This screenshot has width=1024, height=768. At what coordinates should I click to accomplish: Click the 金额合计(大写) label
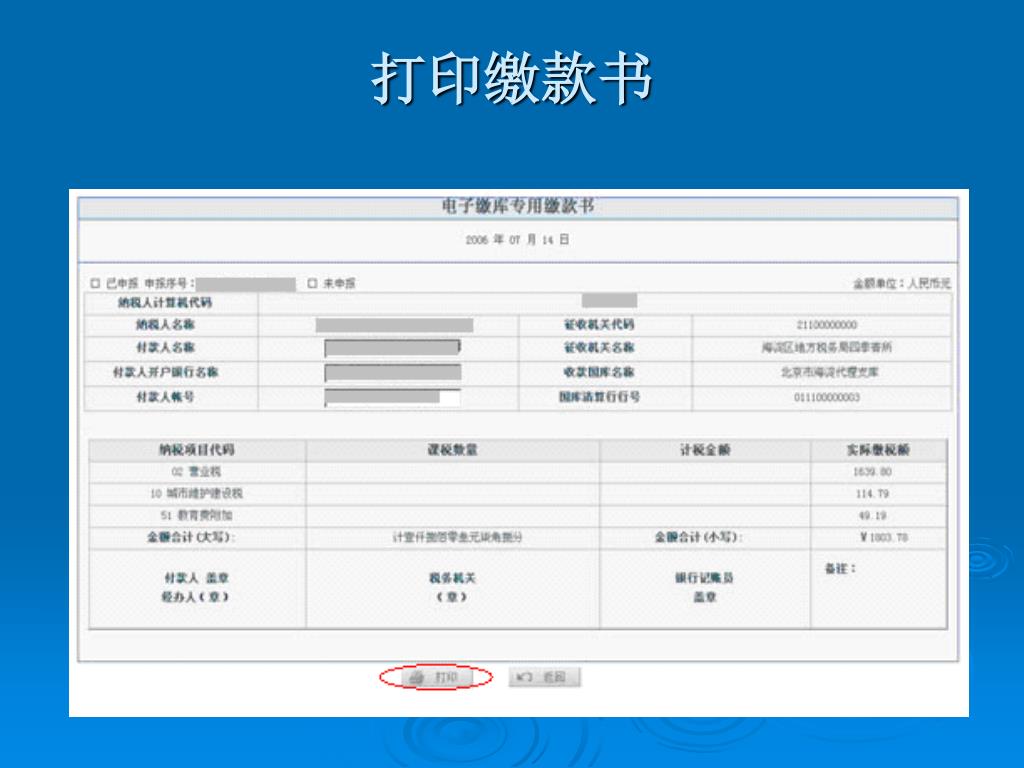click(x=191, y=537)
